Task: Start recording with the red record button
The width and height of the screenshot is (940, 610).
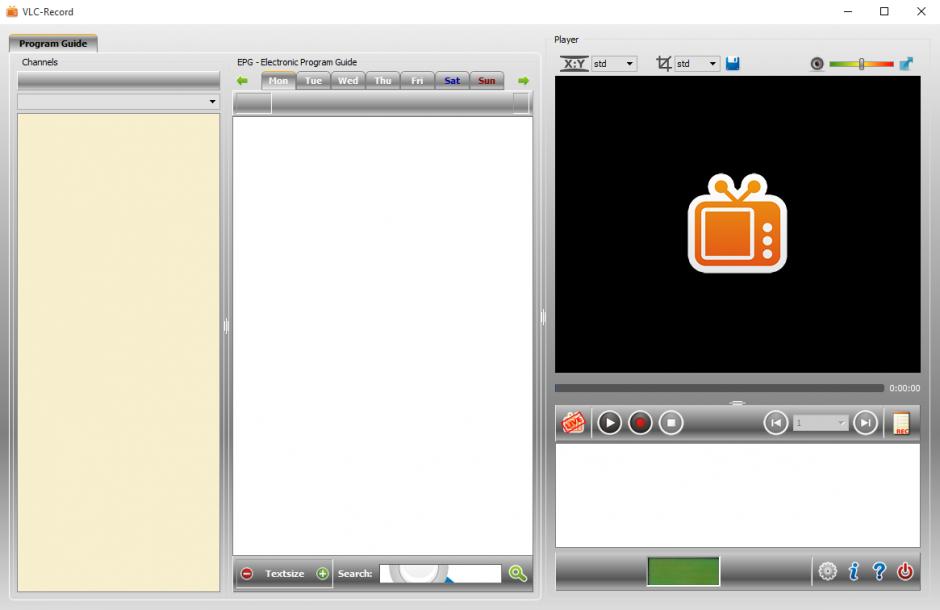Action: click(x=640, y=423)
